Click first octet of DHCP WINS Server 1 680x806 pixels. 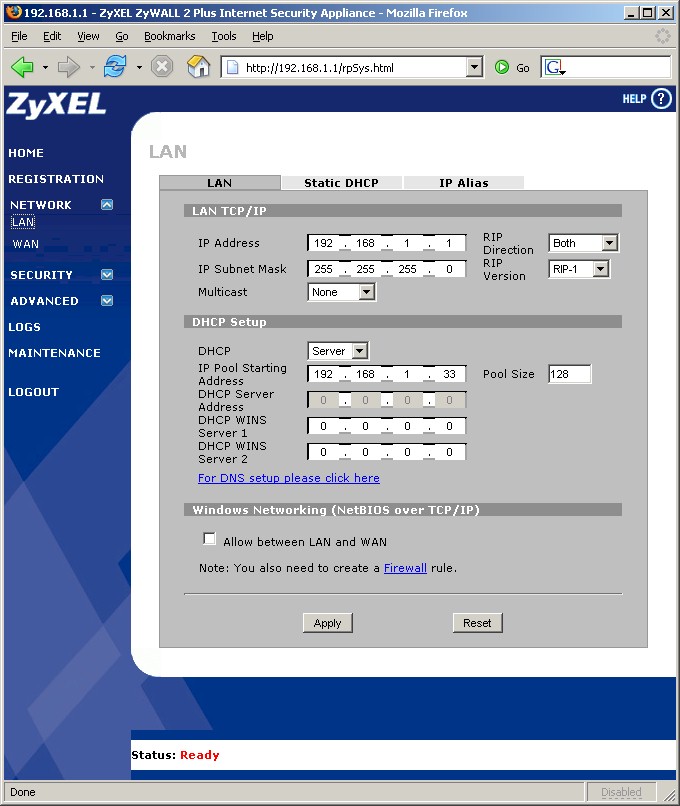point(323,426)
